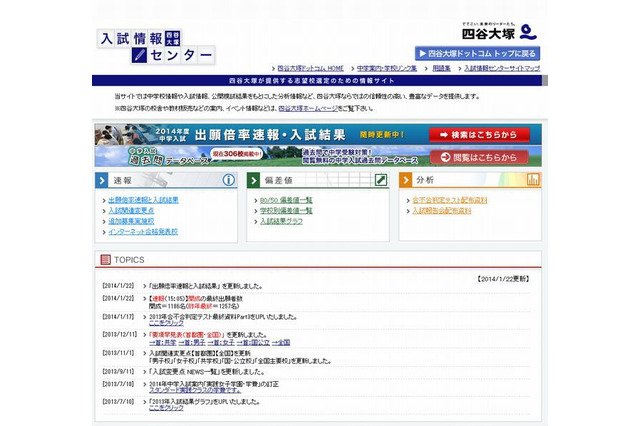640x426 pixels.
Task: Click the 速報 section header title
Action: pyautogui.click(x=122, y=180)
